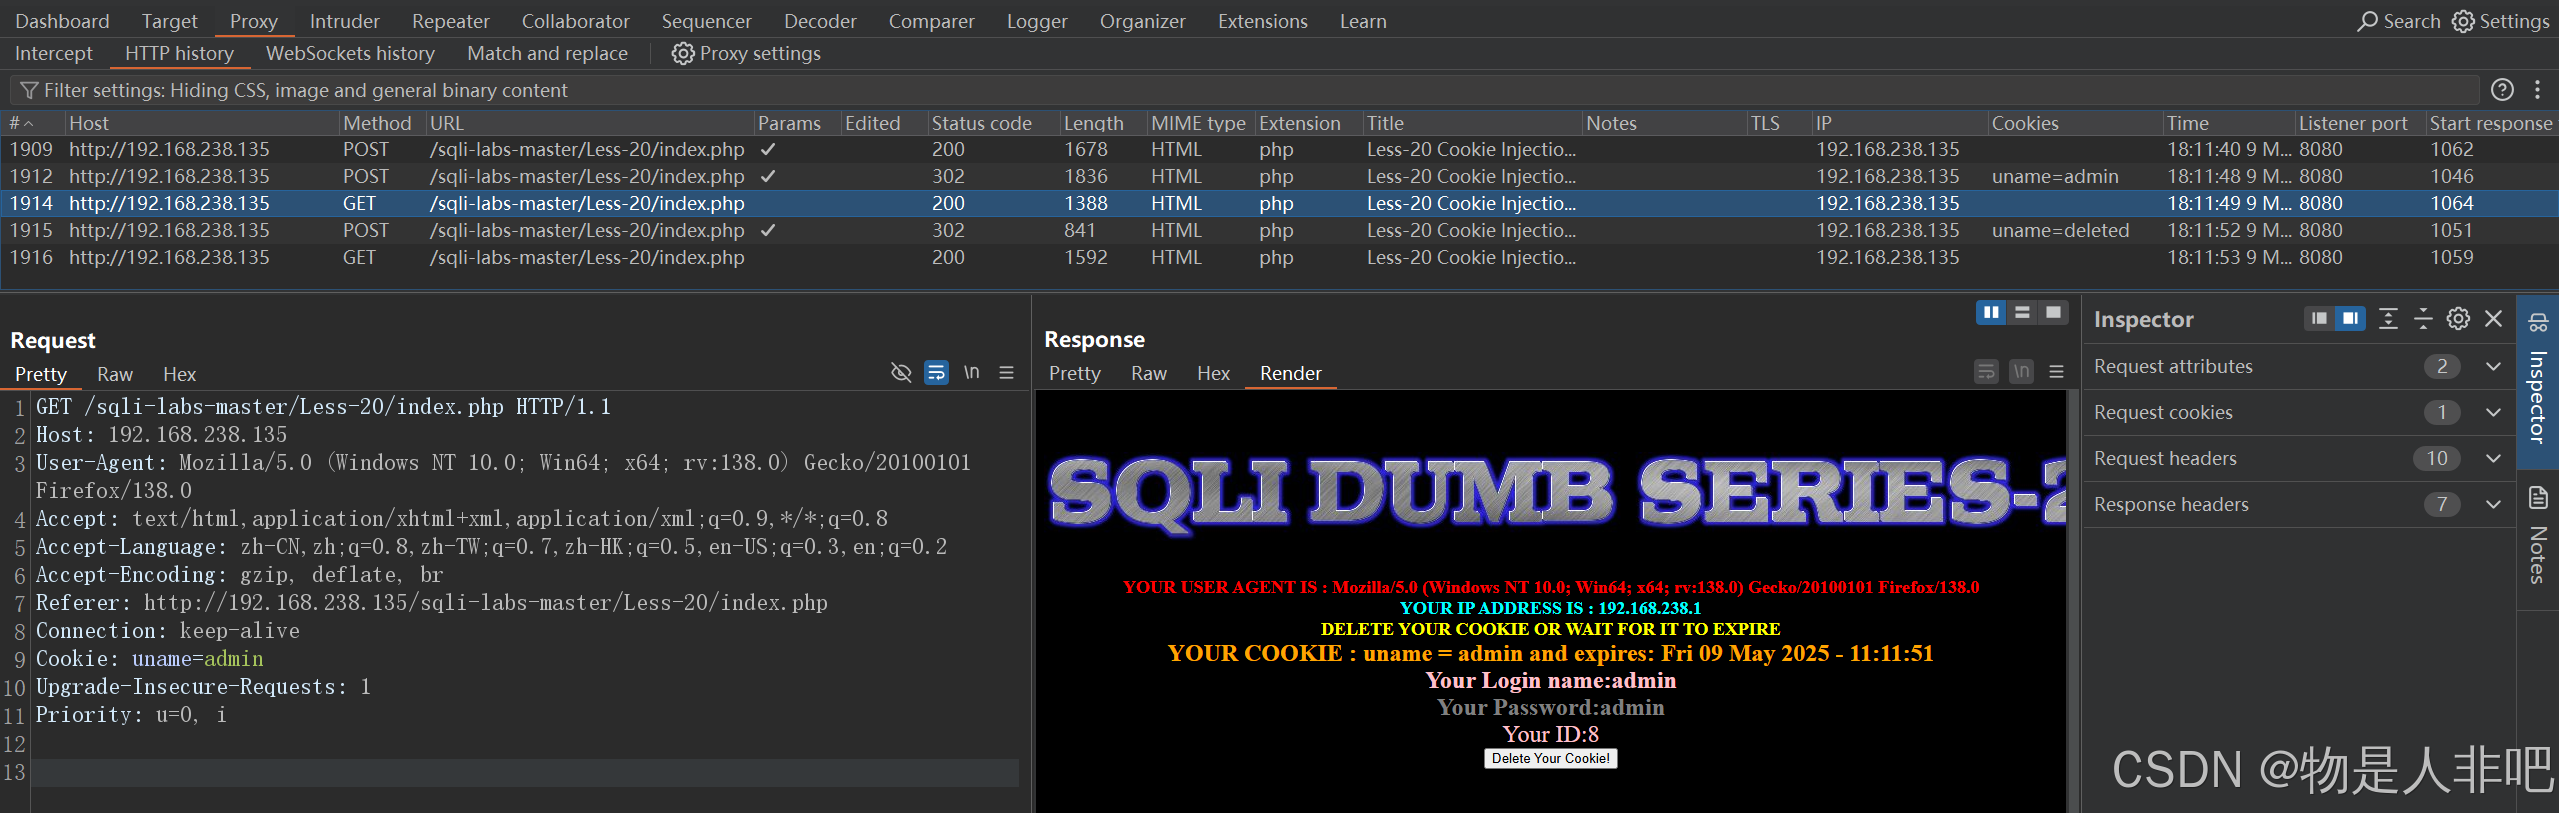Select history row number 1916
Image resolution: width=2559 pixels, height=813 pixels.
pyautogui.click(x=1279, y=257)
